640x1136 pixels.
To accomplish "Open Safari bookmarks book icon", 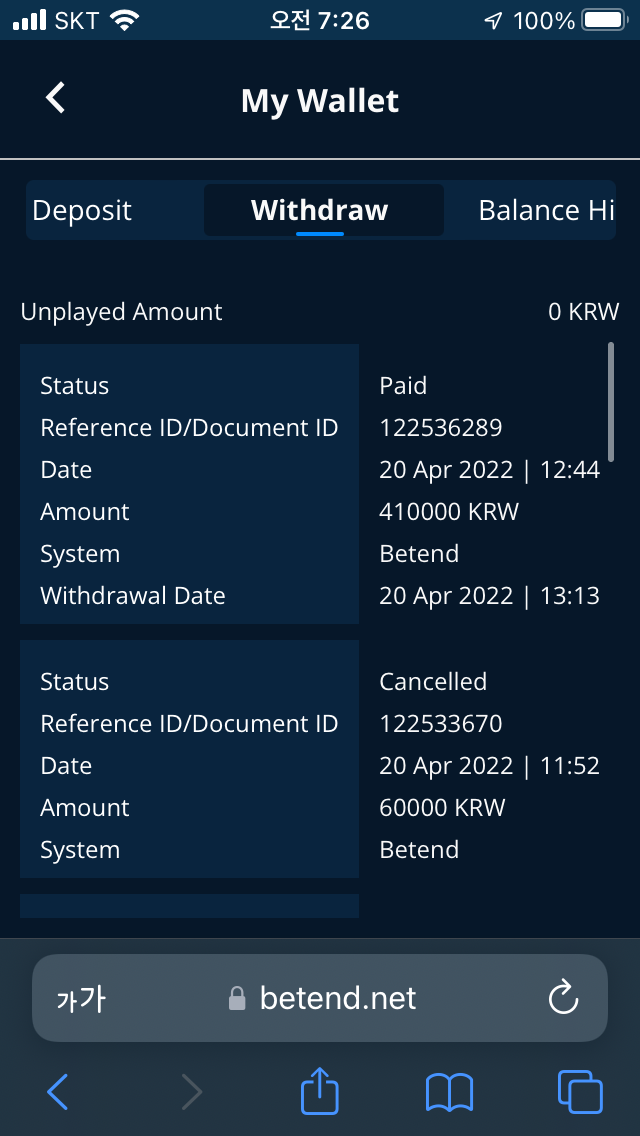I will [449, 1093].
